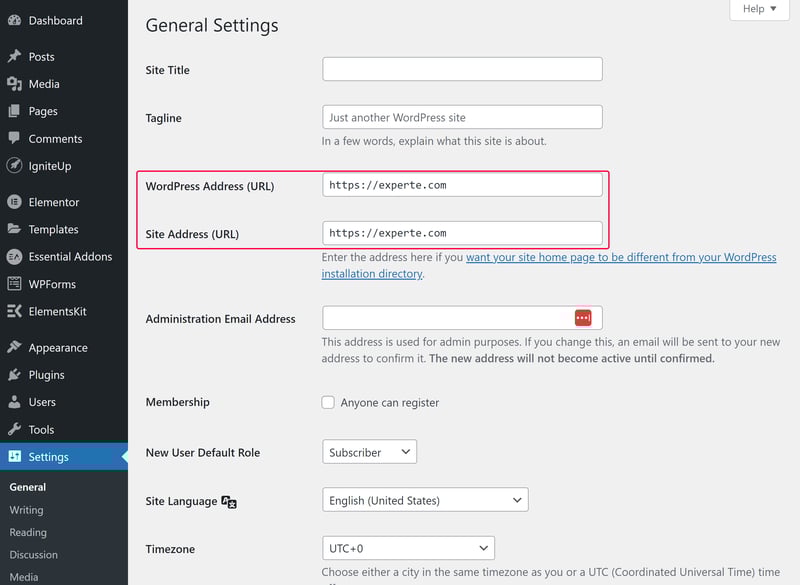The width and height of the screenshot is (800, 585).
Task: Go to the Writing settings submenu
Action: point(27,510)
